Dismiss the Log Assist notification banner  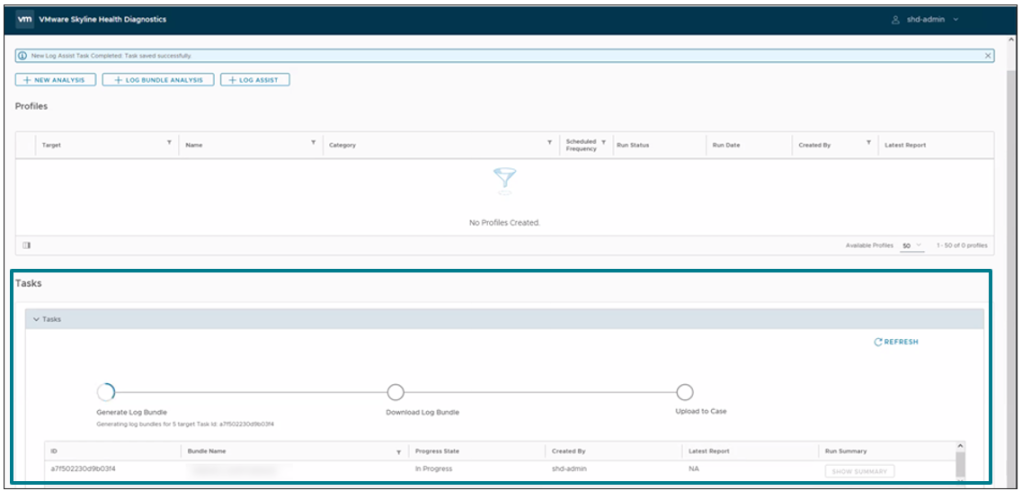click(x=987, y=56)
